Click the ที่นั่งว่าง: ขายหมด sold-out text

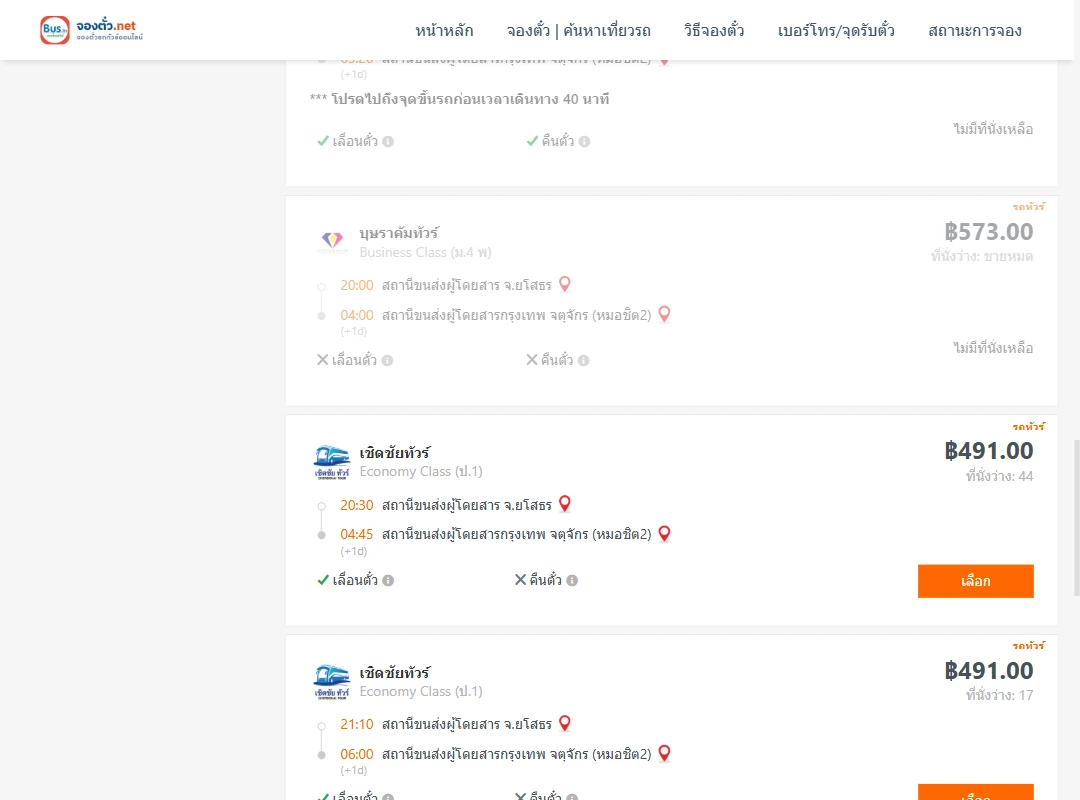[x=982, y=256]
